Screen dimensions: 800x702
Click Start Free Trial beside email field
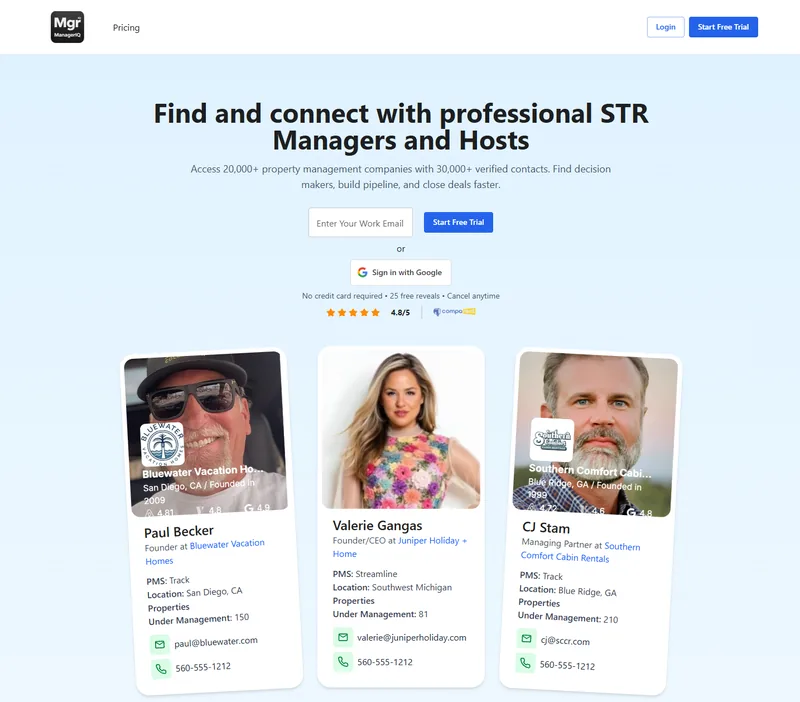click(x=458, y=222)
